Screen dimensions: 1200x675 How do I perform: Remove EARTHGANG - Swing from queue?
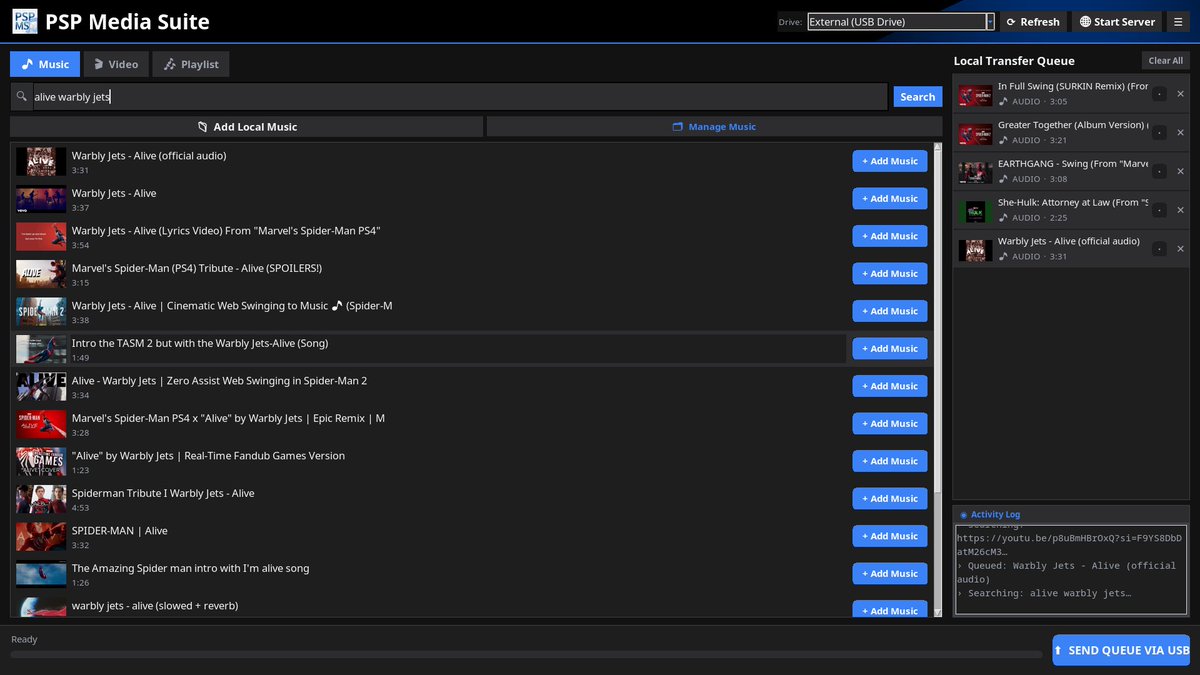(1180, 171)
